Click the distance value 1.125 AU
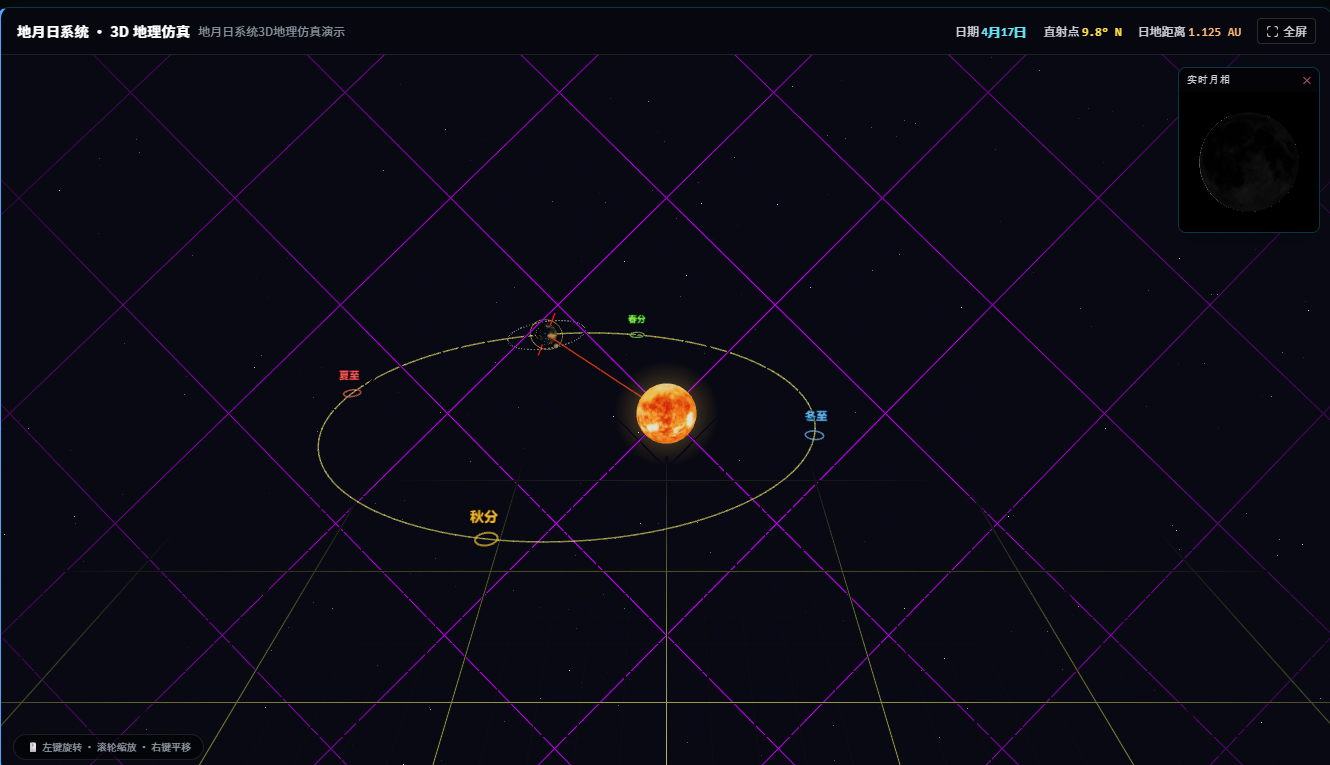 coord(1214,32)
